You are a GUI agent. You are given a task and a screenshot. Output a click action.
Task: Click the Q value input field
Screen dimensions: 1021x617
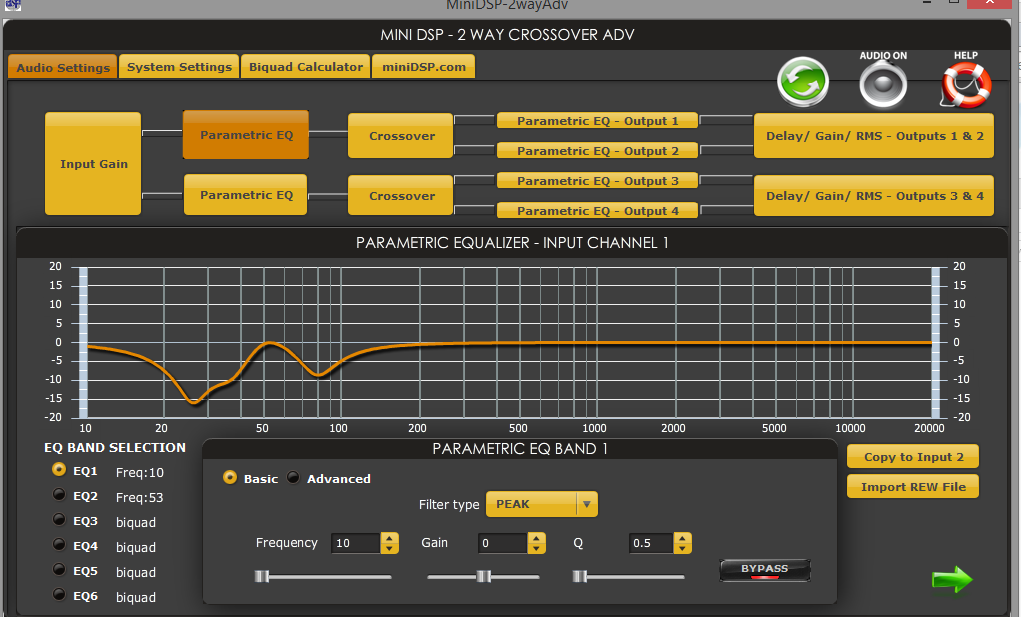point(650,543)
